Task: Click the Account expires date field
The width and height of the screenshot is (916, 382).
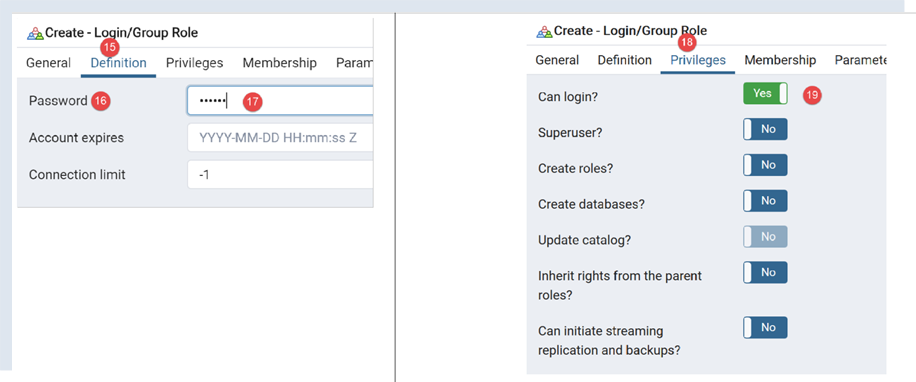Action: click(x=280, y=138)
